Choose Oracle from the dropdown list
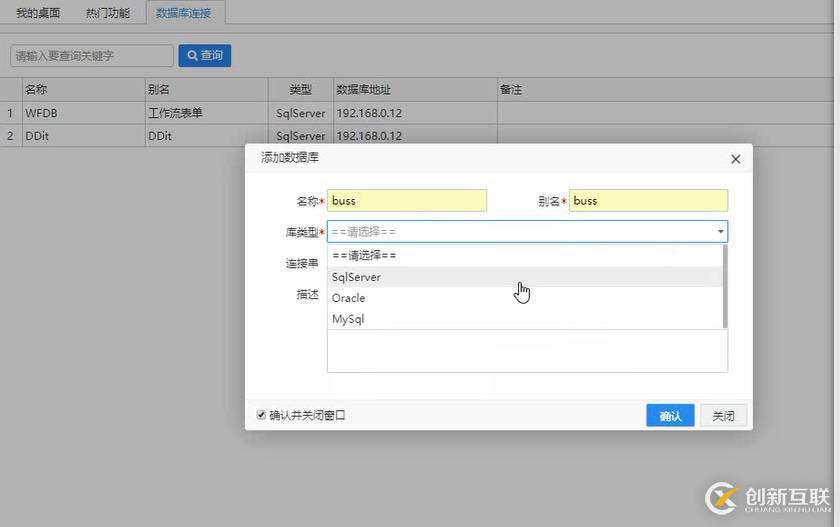This screenshot has height=527, width=840. [x=525, y=298]
